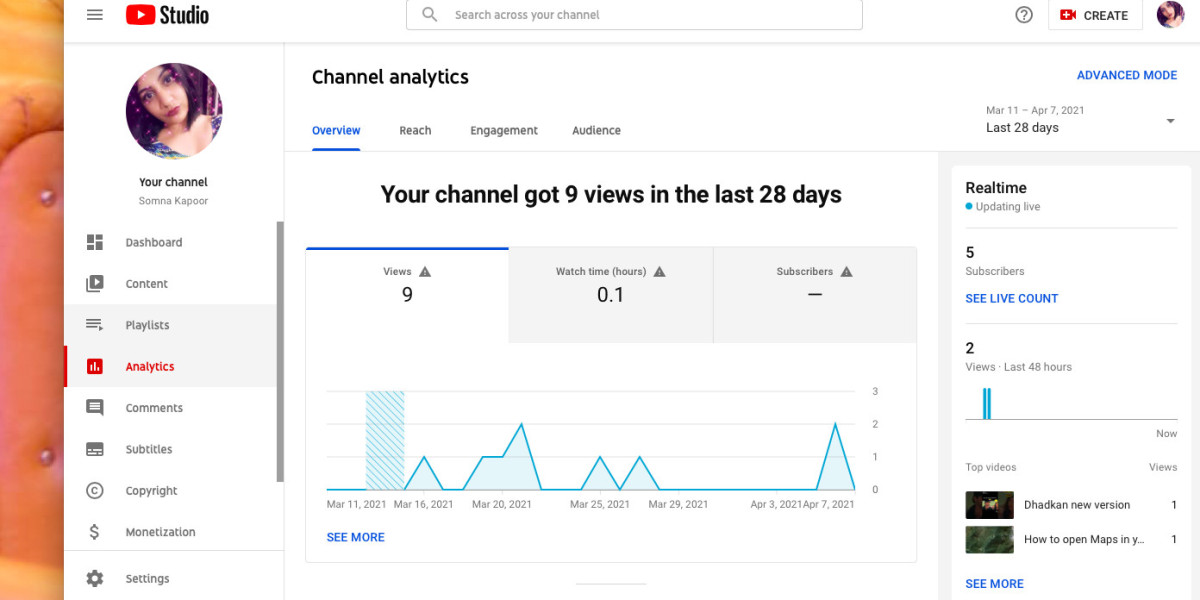Switch to the Audience tab
Viewport: 1200px width, 600px height.
coord(596,131)
